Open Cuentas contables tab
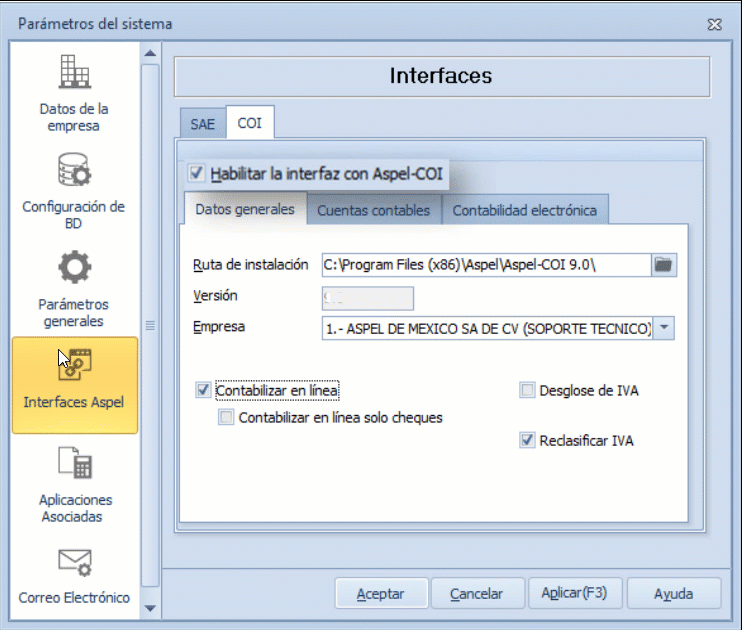Image resolution: width=742 pixels, height=630 pixels. (373, 210)
